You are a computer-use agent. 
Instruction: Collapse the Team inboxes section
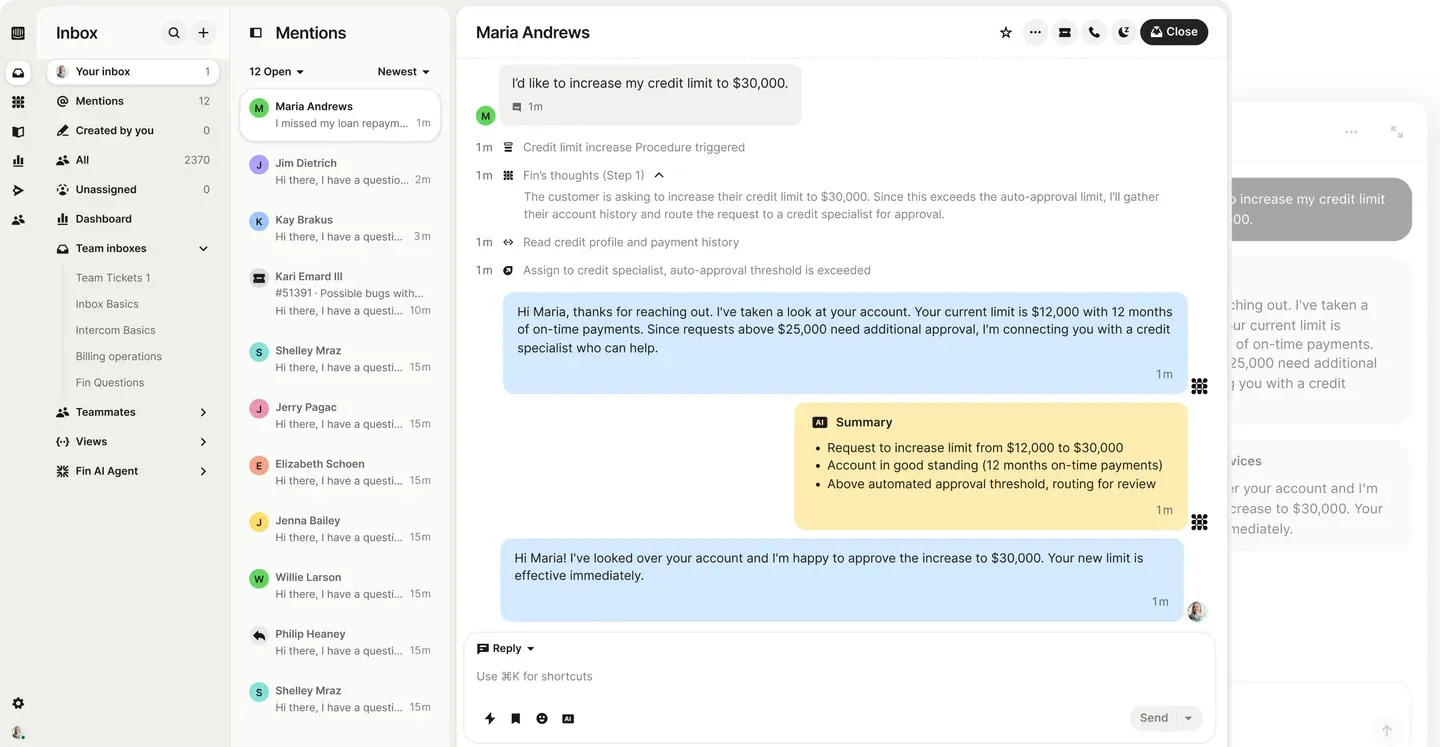(204, 249)
